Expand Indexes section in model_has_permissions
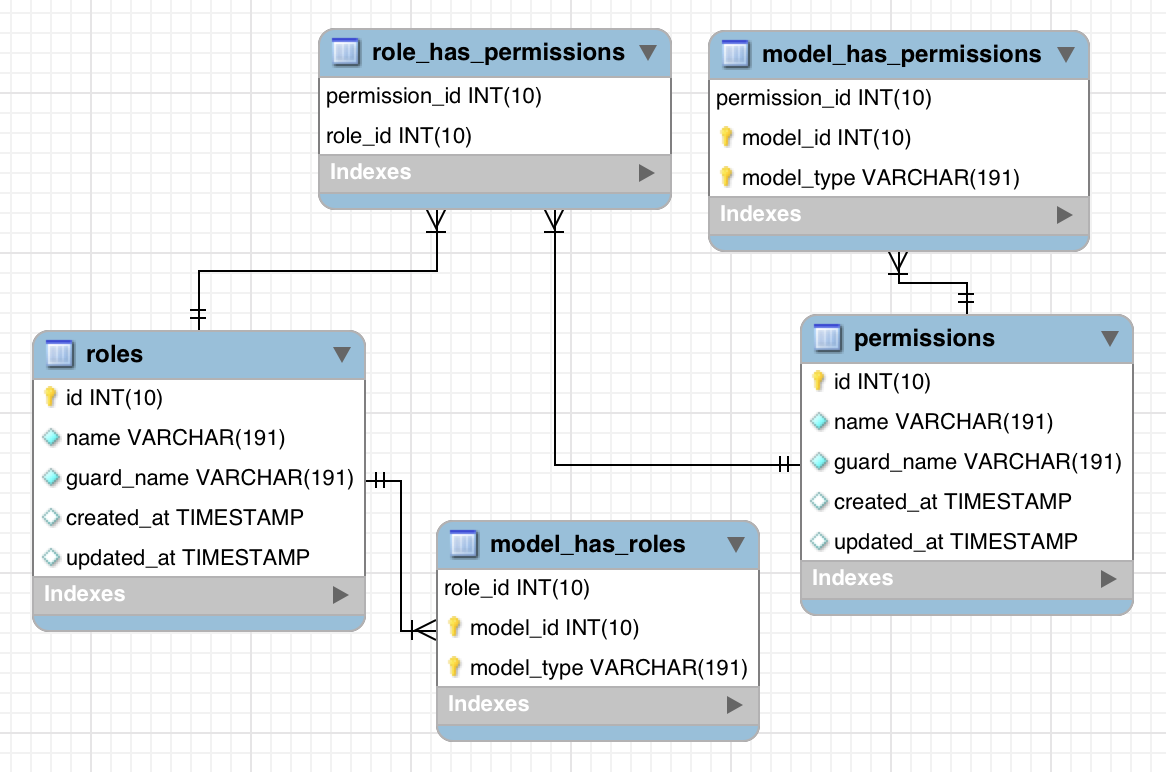 pyautogui.click(x=1064, y=215)
